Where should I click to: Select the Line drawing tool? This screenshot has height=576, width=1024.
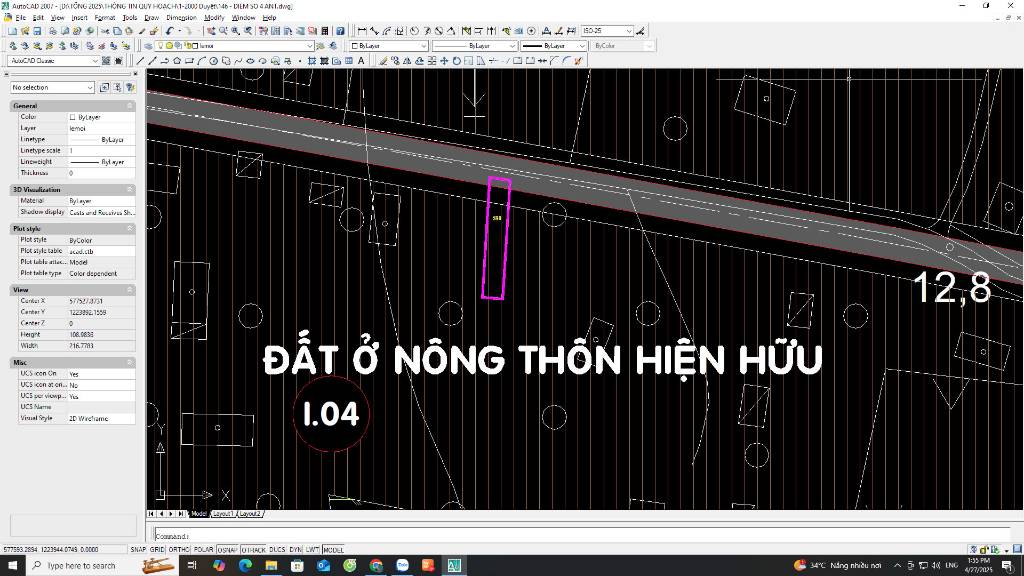(x=141, y=61)
